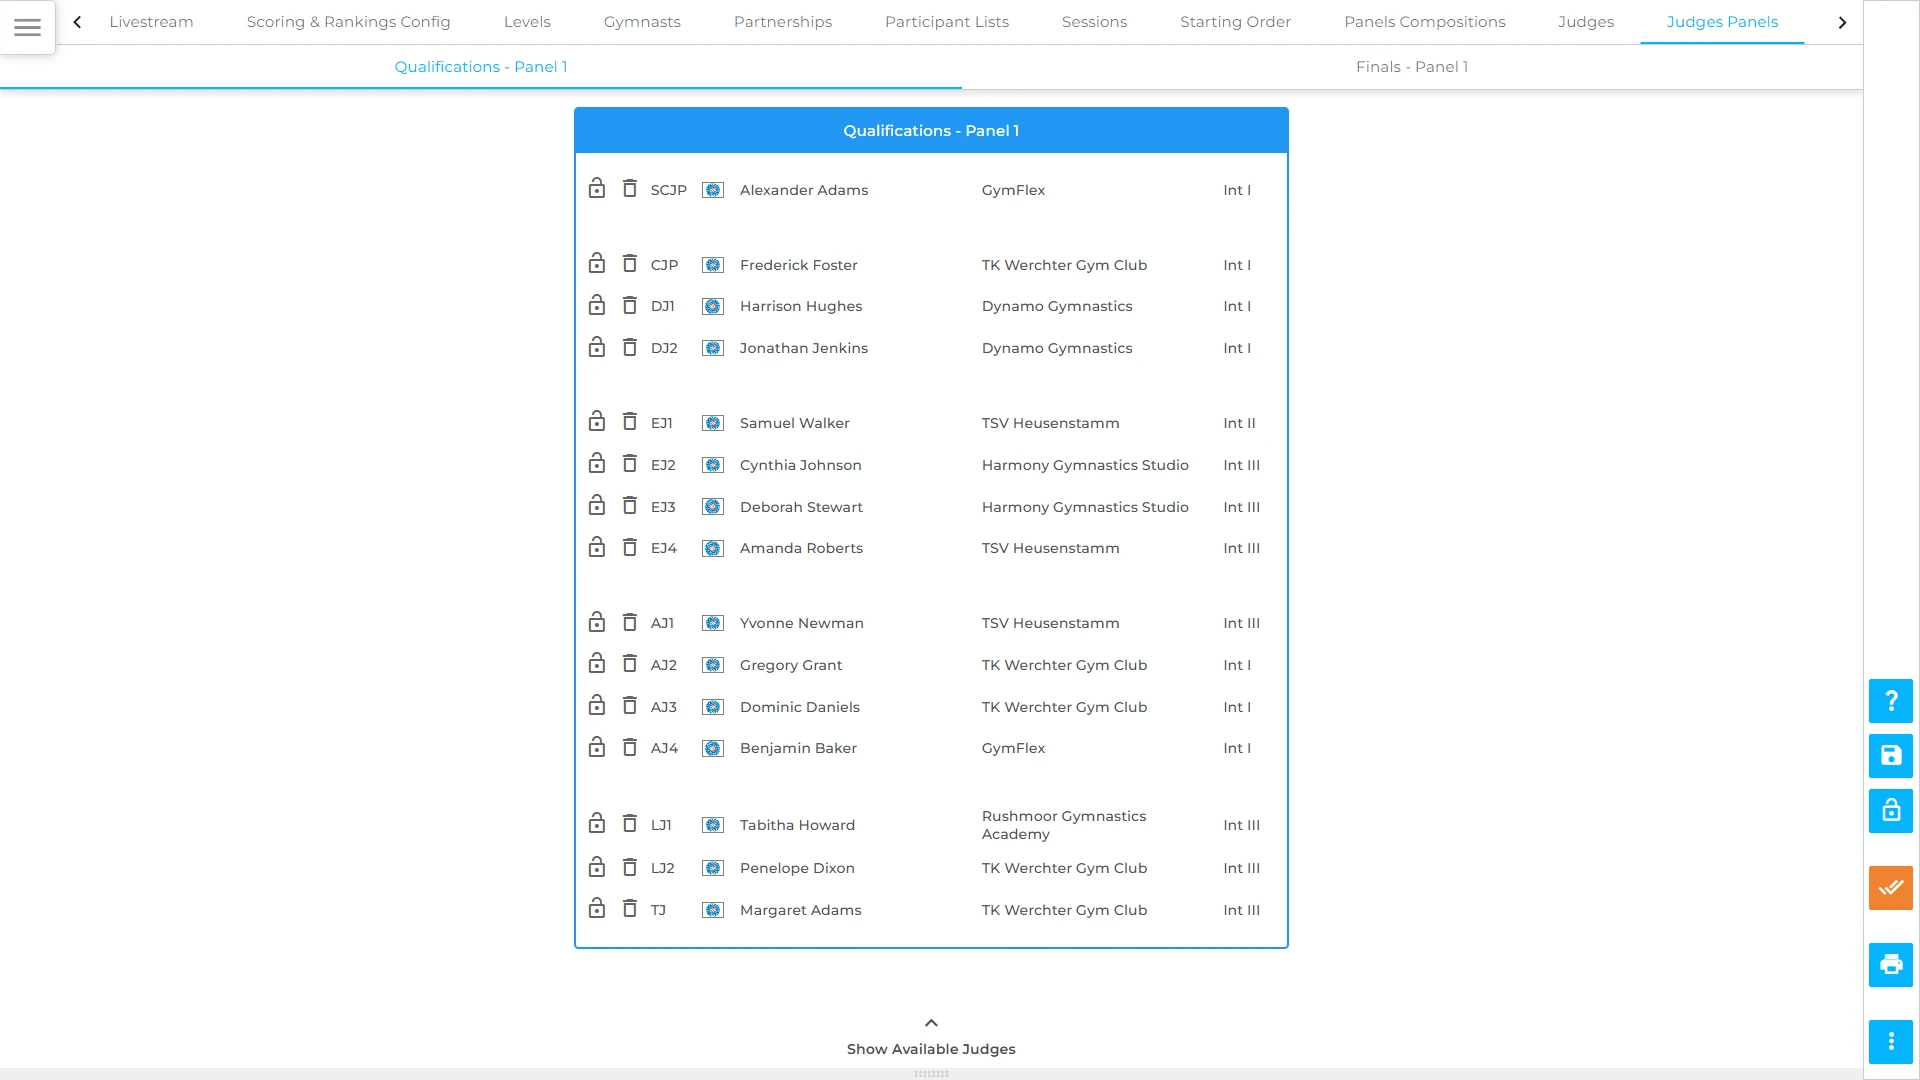Toggle lock for AJ1 Yvonne Newman
This screenshot has width=1920, height=1080.
[x=597, y=622]
